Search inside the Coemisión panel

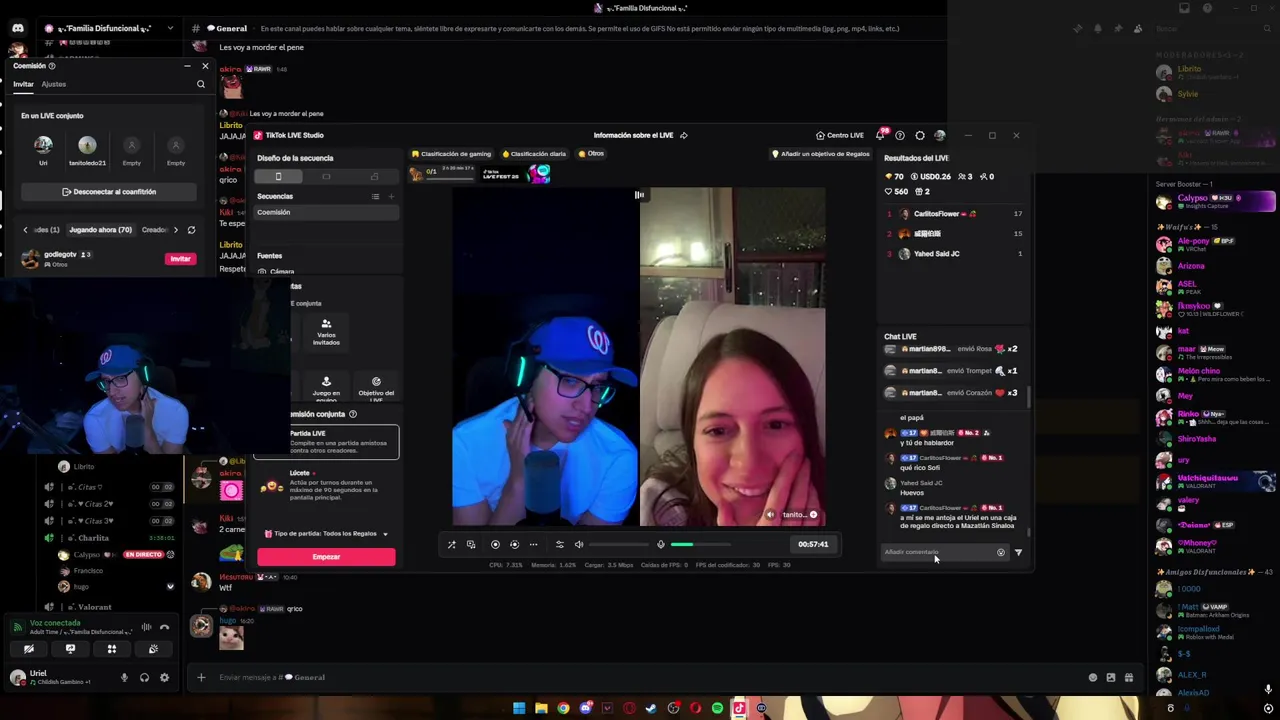[200, 84]
